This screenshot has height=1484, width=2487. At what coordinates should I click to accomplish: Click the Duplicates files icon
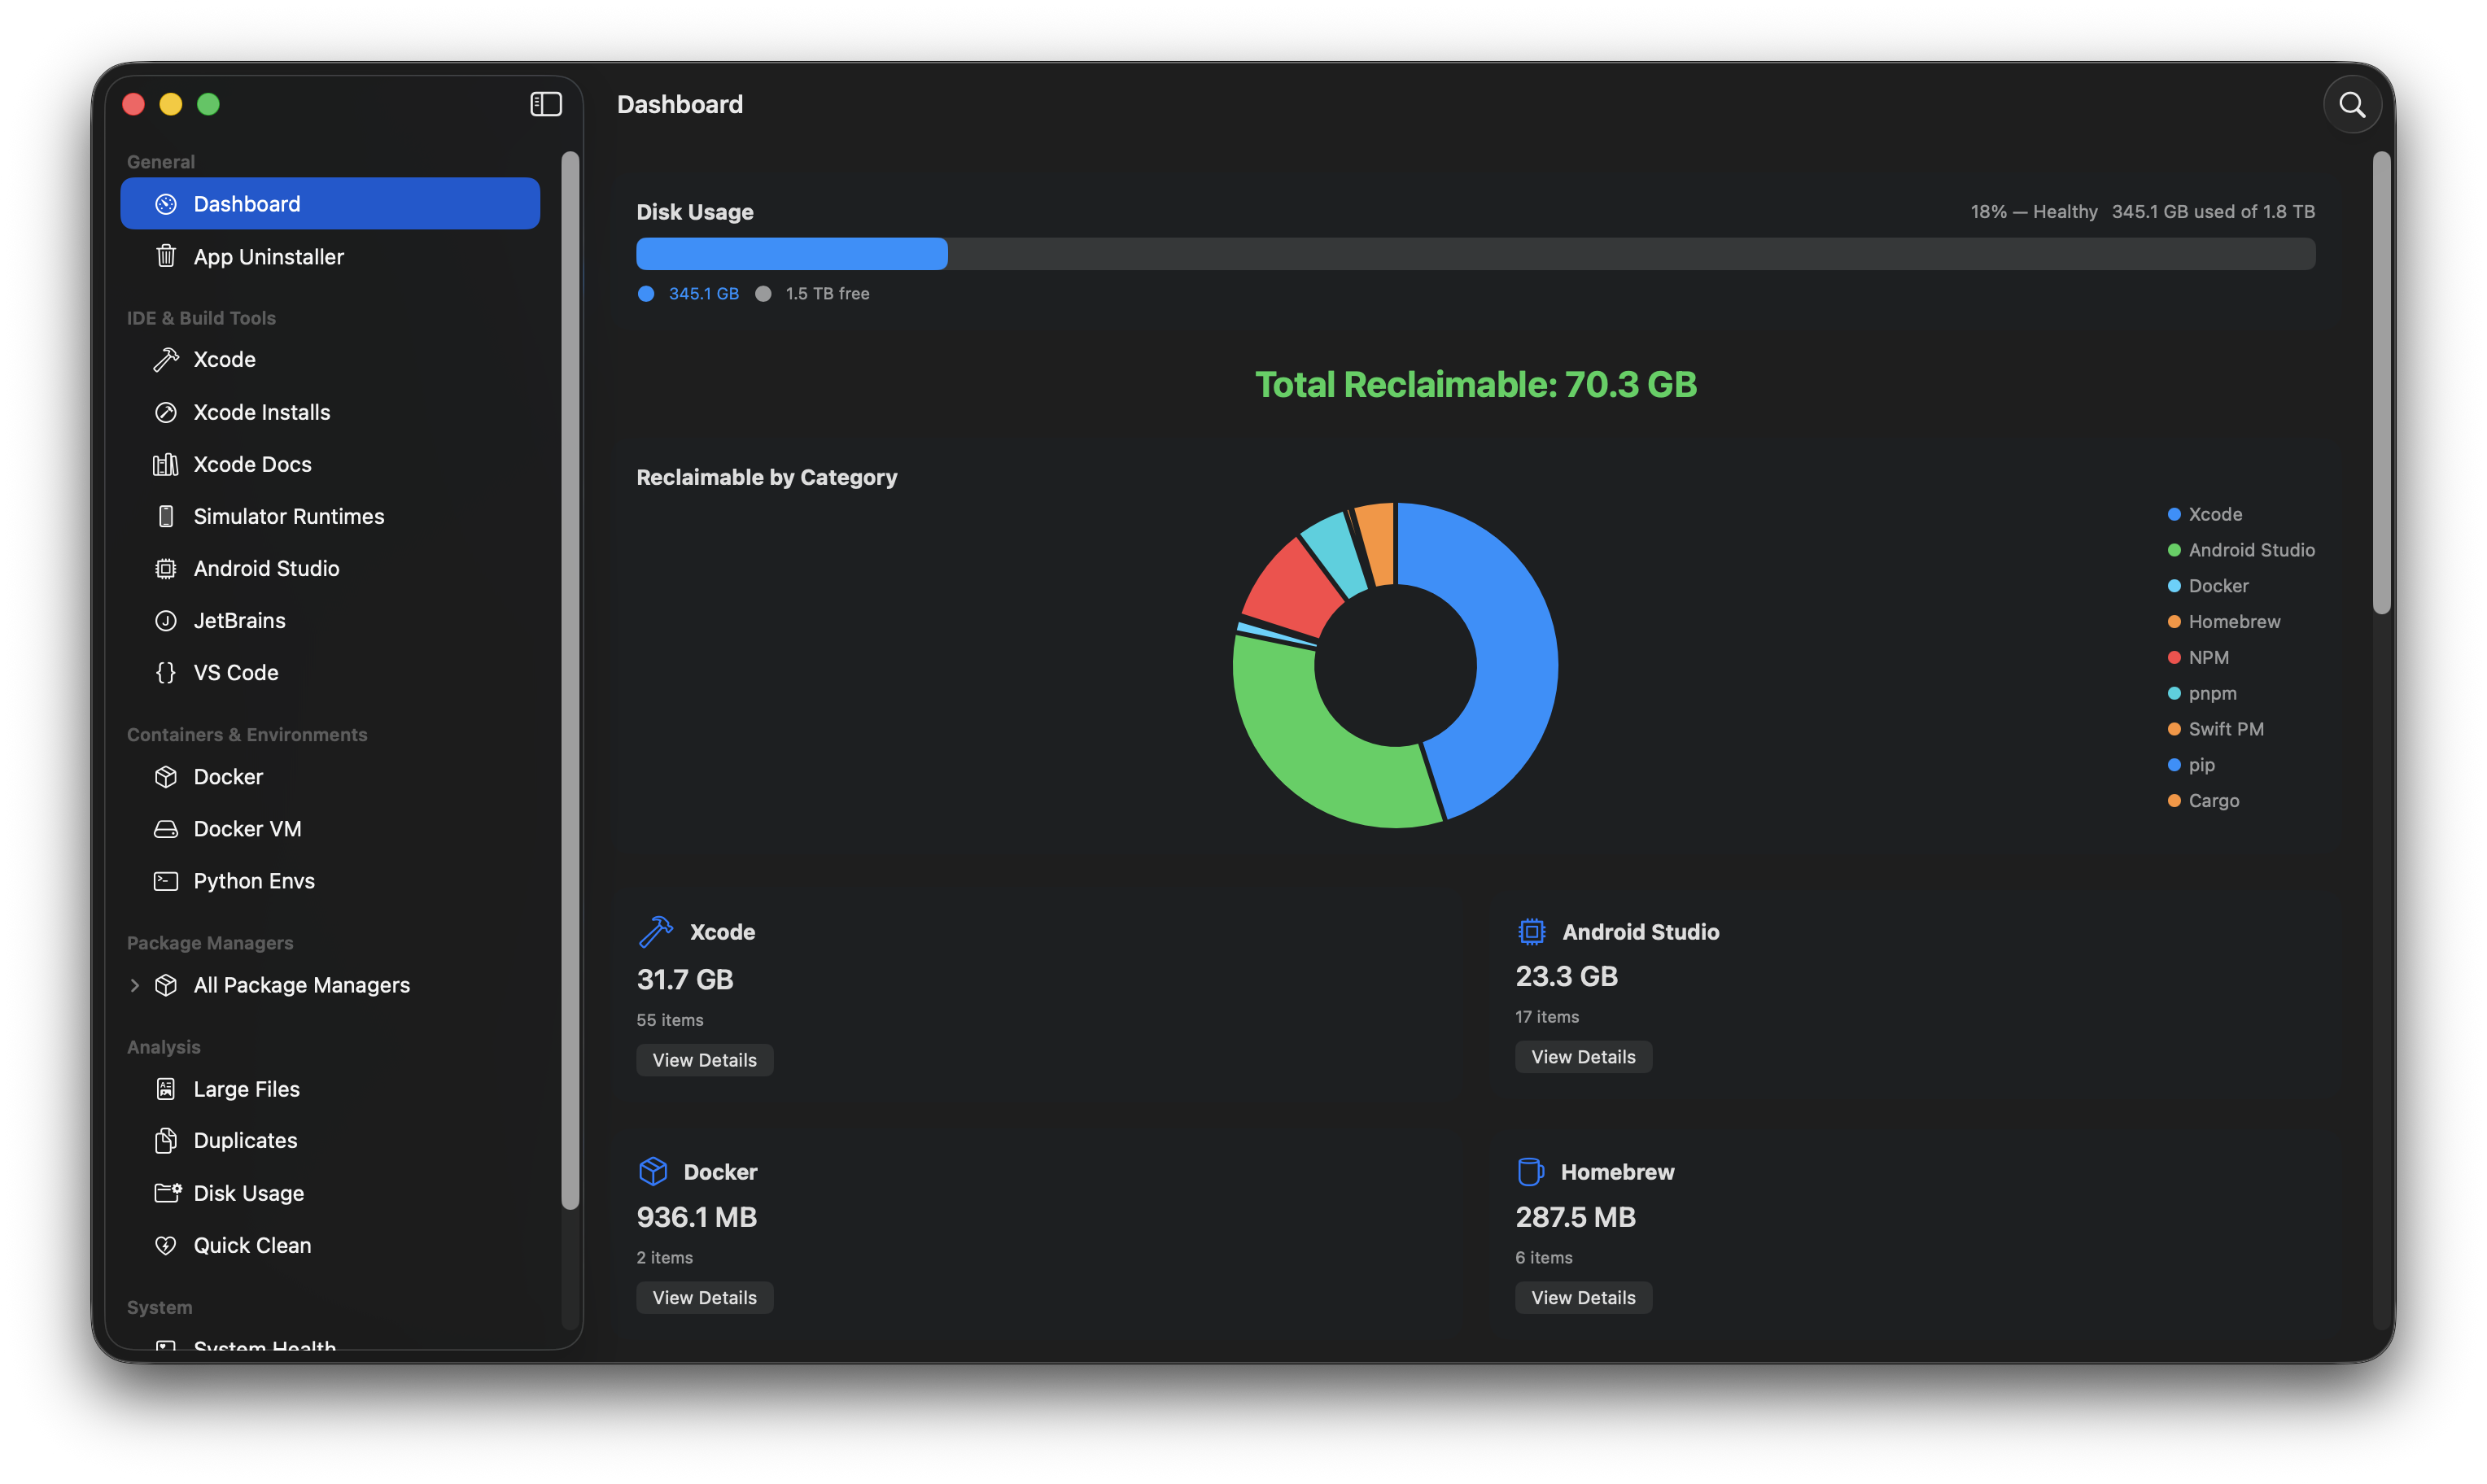(x=166, y=1141)
